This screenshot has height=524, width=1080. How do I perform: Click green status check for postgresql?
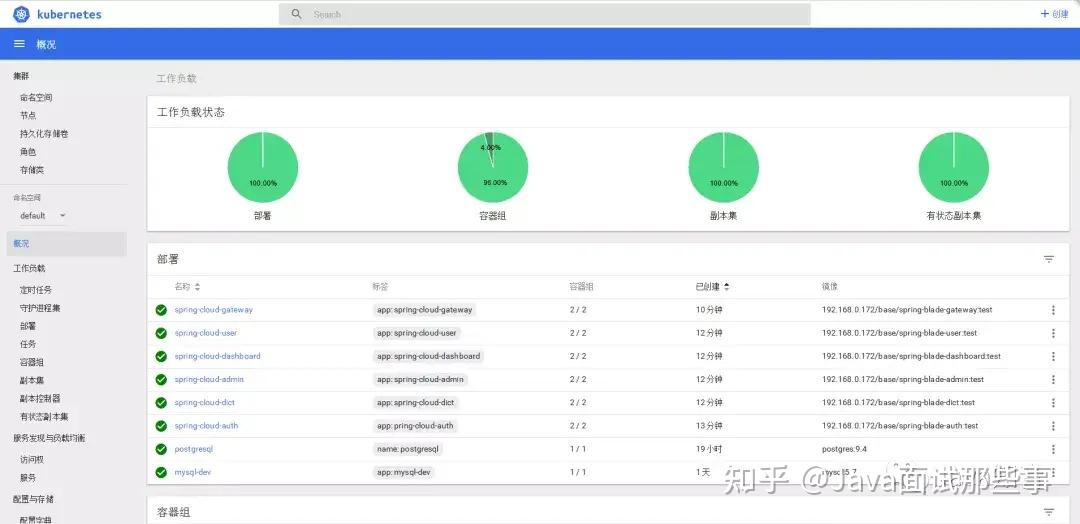161,449
